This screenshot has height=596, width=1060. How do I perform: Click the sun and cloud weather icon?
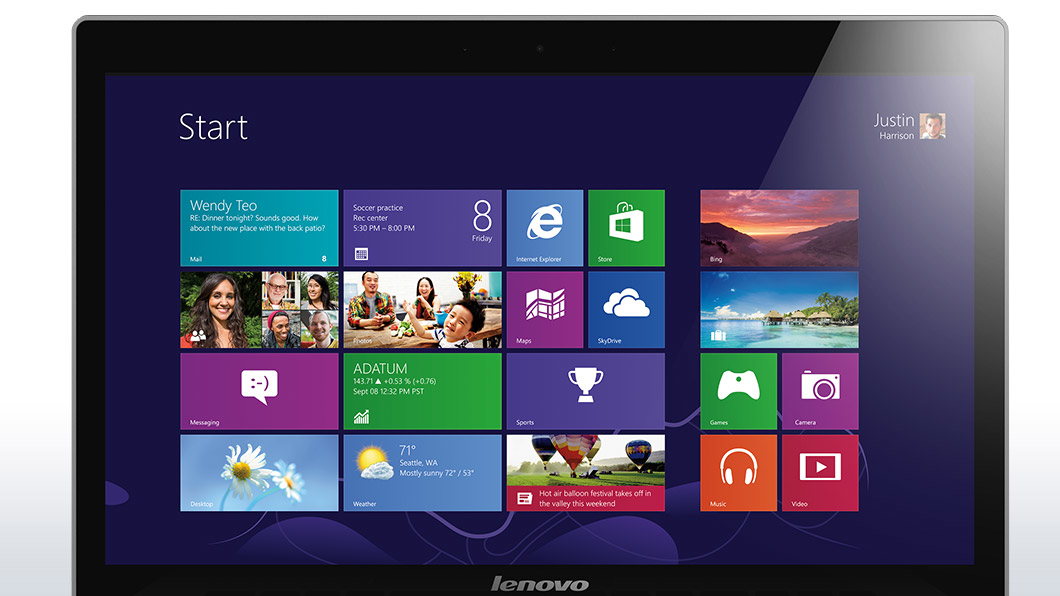pyautogui.click(x=375, y=463)
